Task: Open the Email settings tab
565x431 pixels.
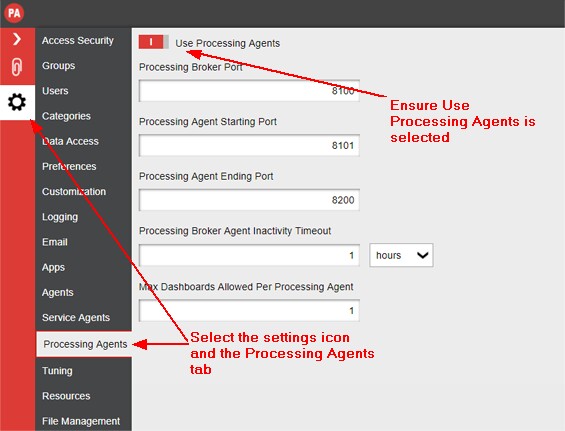Action: (x=55, y=242)
